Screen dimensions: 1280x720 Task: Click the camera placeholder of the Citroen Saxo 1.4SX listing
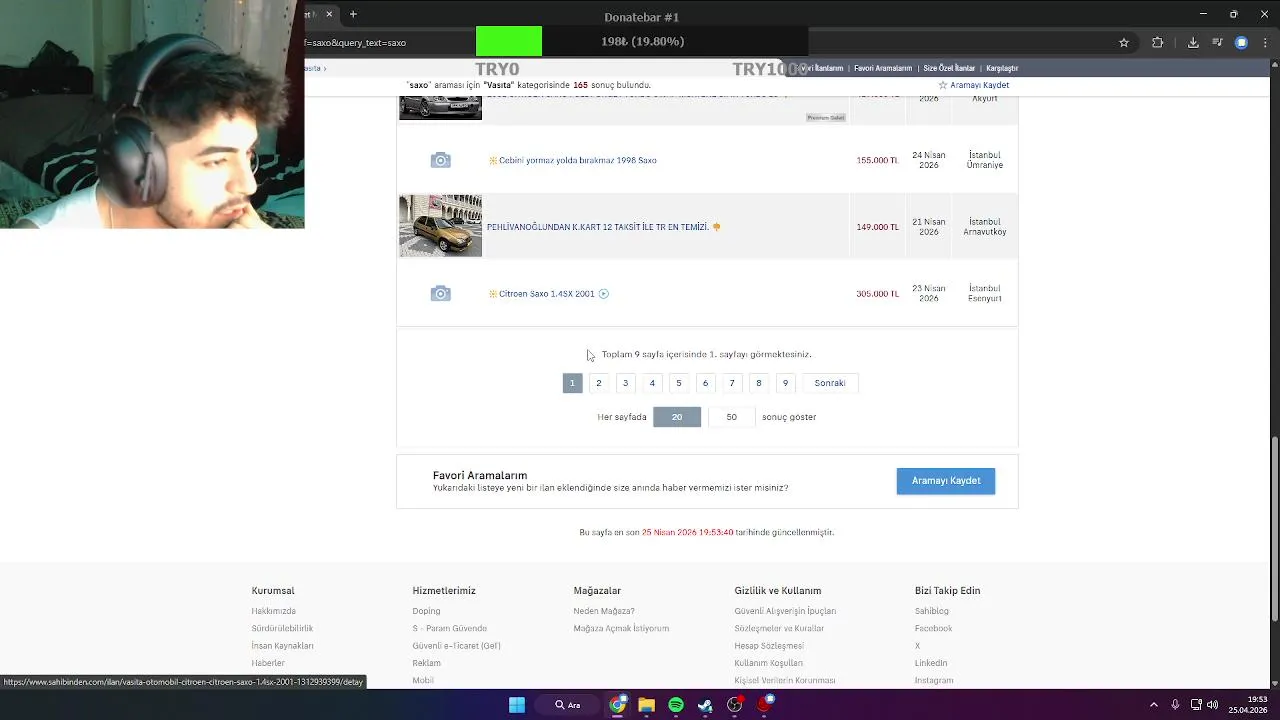point(440,293)
